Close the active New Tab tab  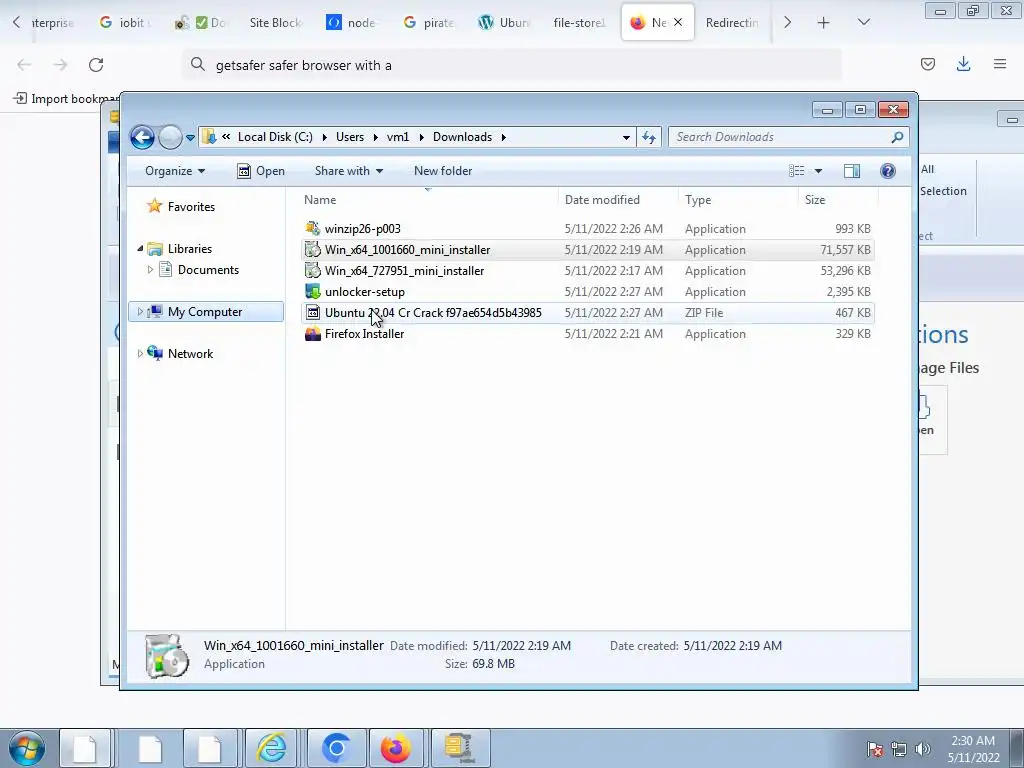pos(678,23)
